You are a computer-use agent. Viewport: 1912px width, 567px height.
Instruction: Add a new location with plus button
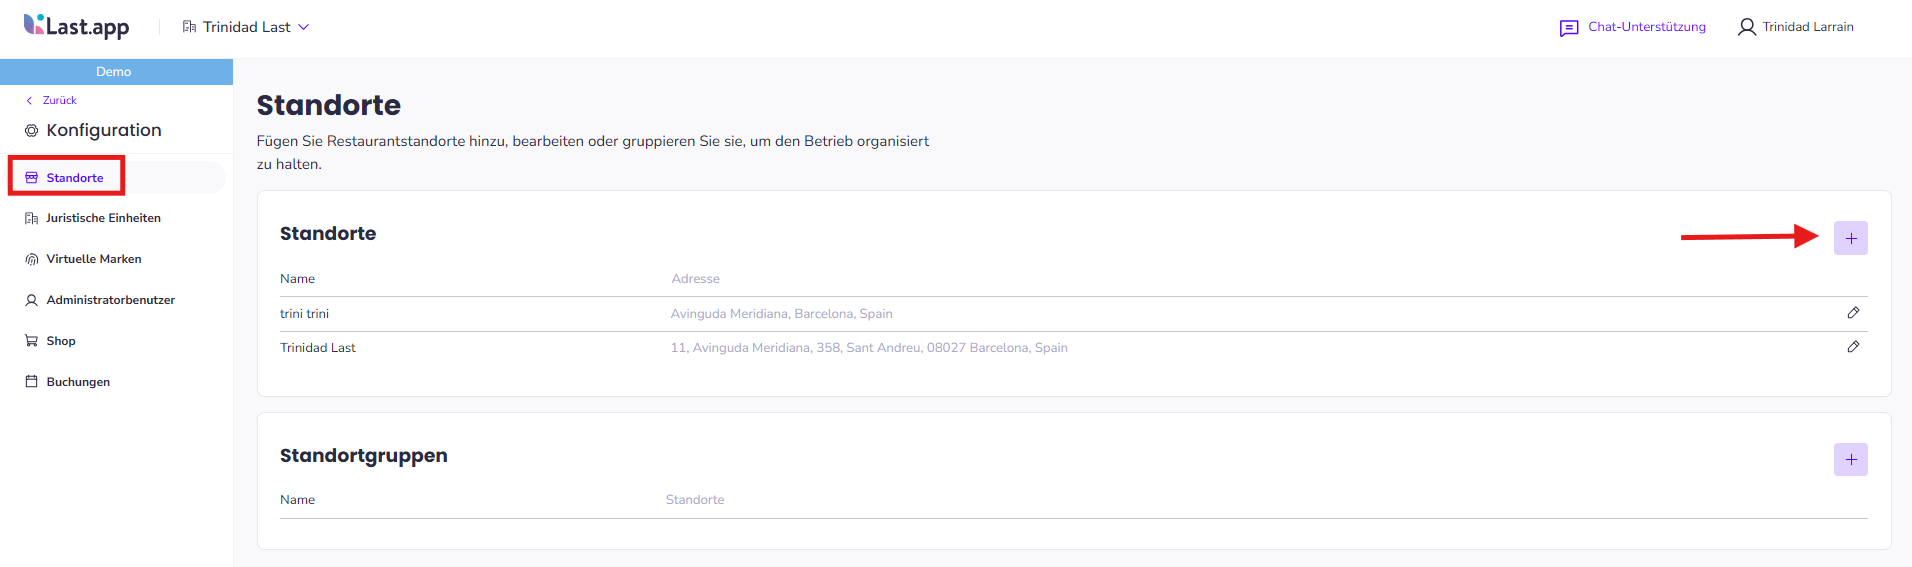pos(1850,238)
